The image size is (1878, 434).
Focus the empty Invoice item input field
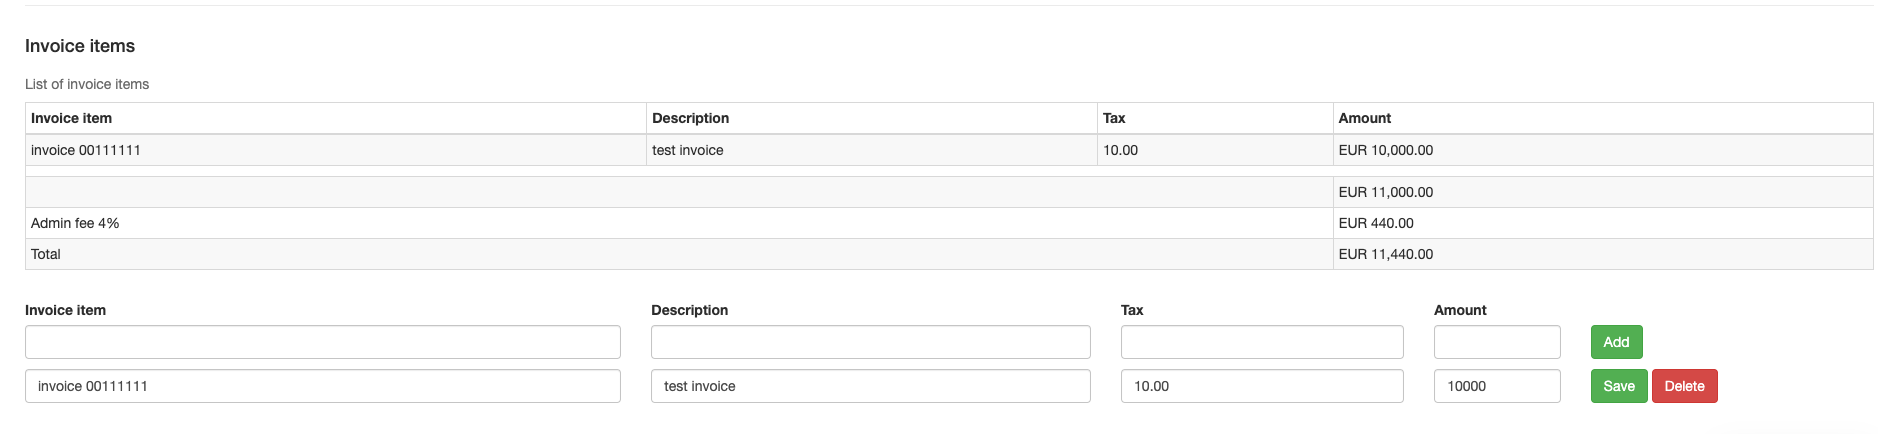(x=322, y=342)
